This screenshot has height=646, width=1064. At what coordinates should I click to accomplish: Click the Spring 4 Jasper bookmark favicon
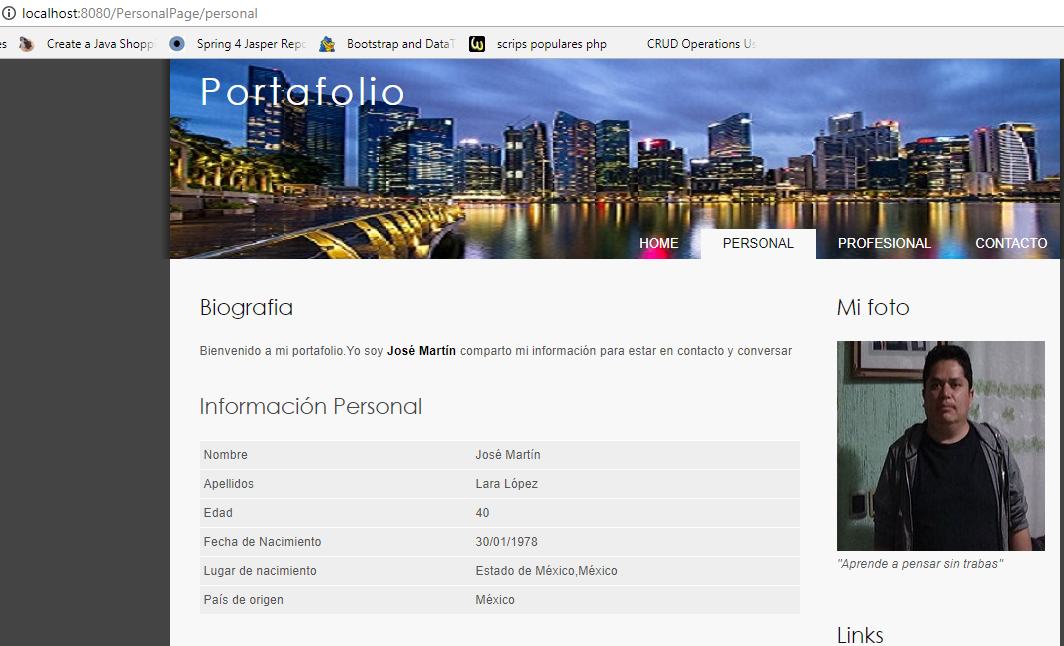(177, 44)
